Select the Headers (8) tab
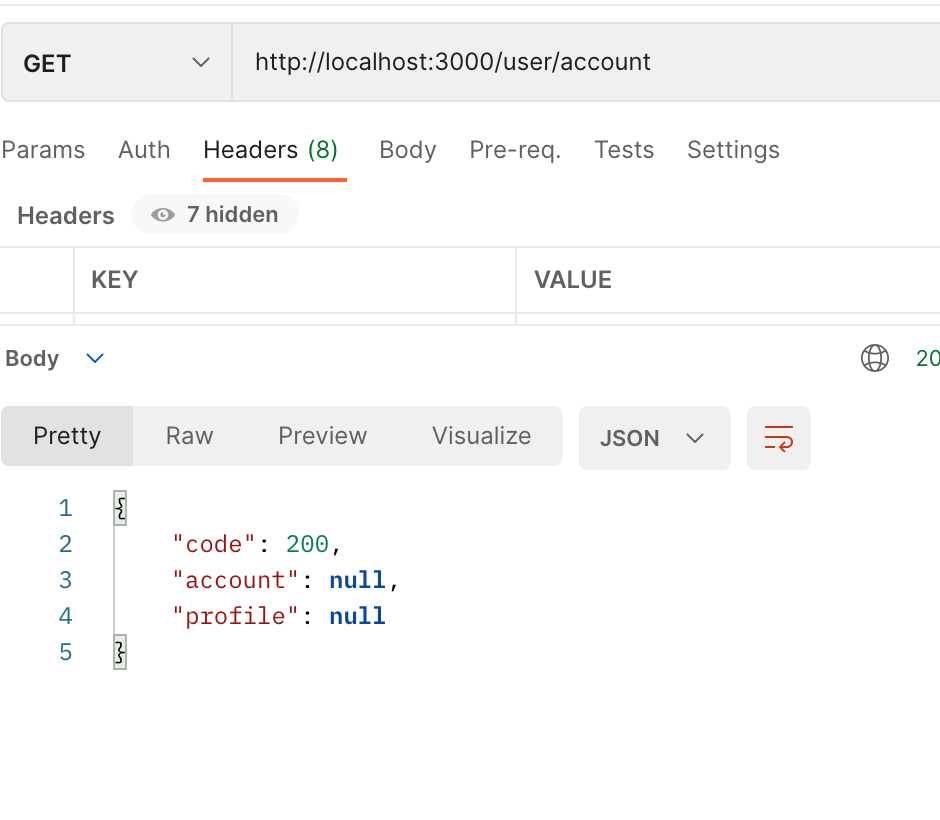The width and height of the screenshot is (940, 820). point(270,150)
